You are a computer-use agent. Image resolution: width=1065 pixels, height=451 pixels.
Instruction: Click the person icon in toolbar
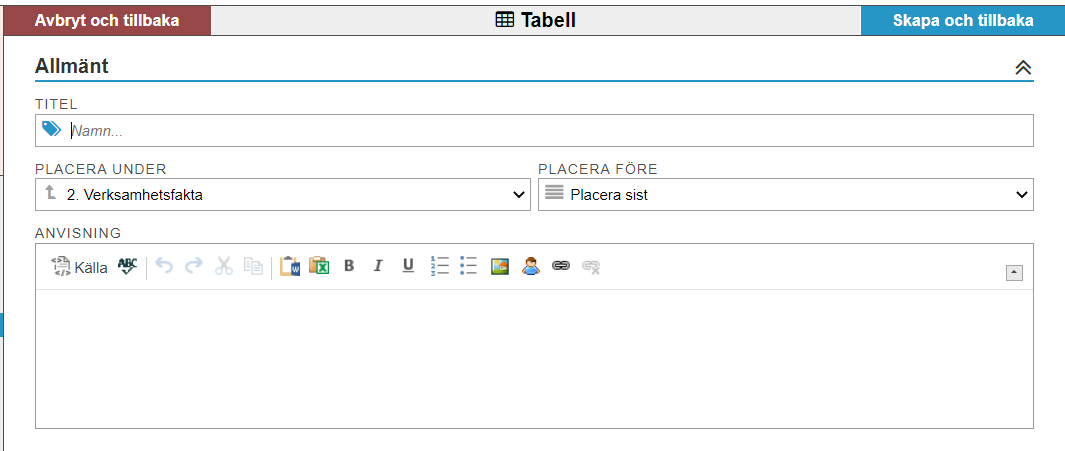point(530,266)
